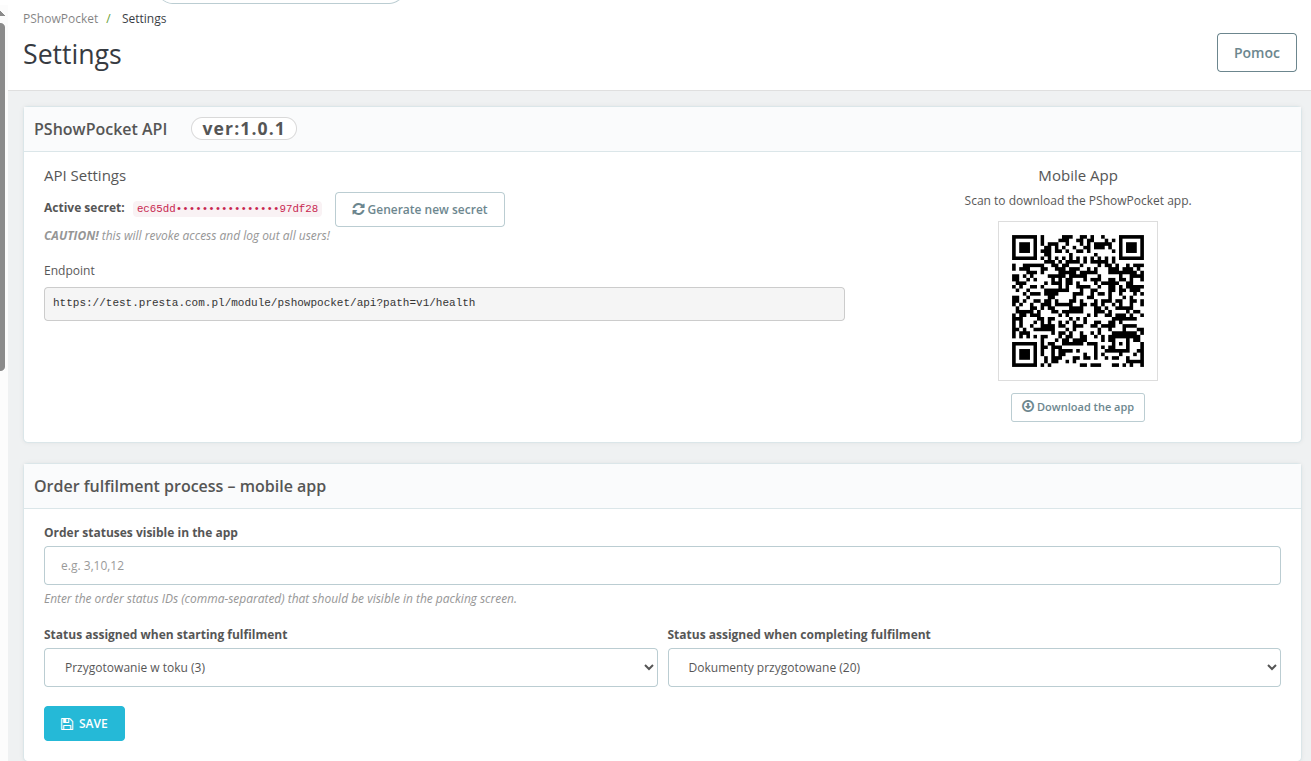Open the completing fulfilment status dropdown
This screenshot has width=1311, height=761.
(x=974, y=668)
